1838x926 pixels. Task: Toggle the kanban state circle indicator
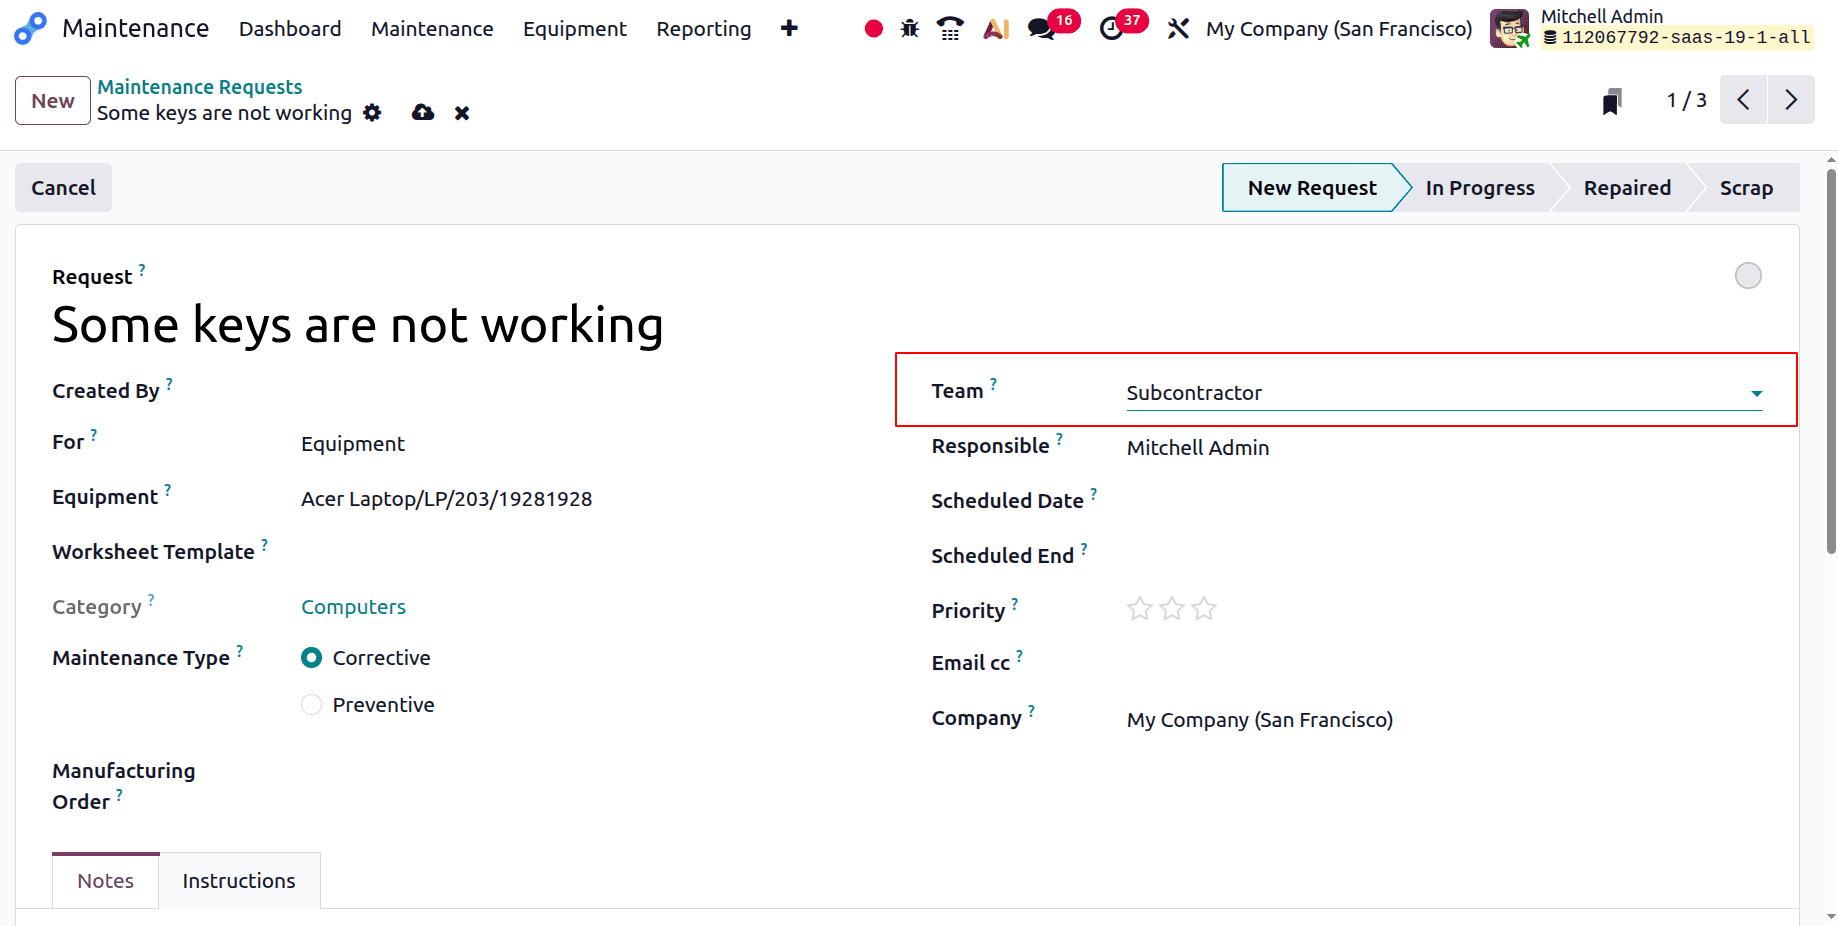[1748, 275]
